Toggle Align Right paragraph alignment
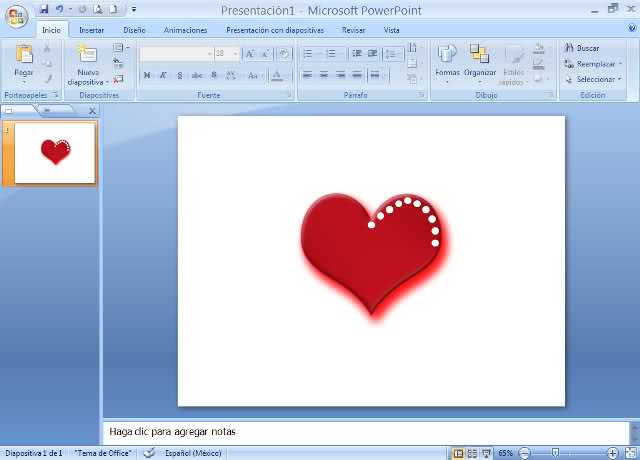 pos(340,75)
